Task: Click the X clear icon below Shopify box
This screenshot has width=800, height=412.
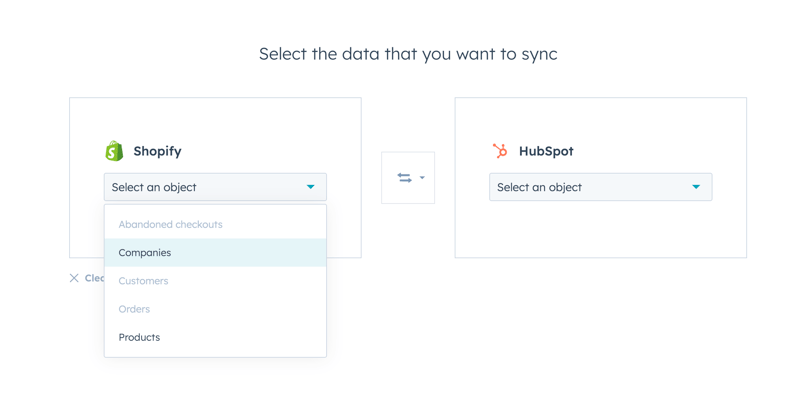Action: coord(74,278)
